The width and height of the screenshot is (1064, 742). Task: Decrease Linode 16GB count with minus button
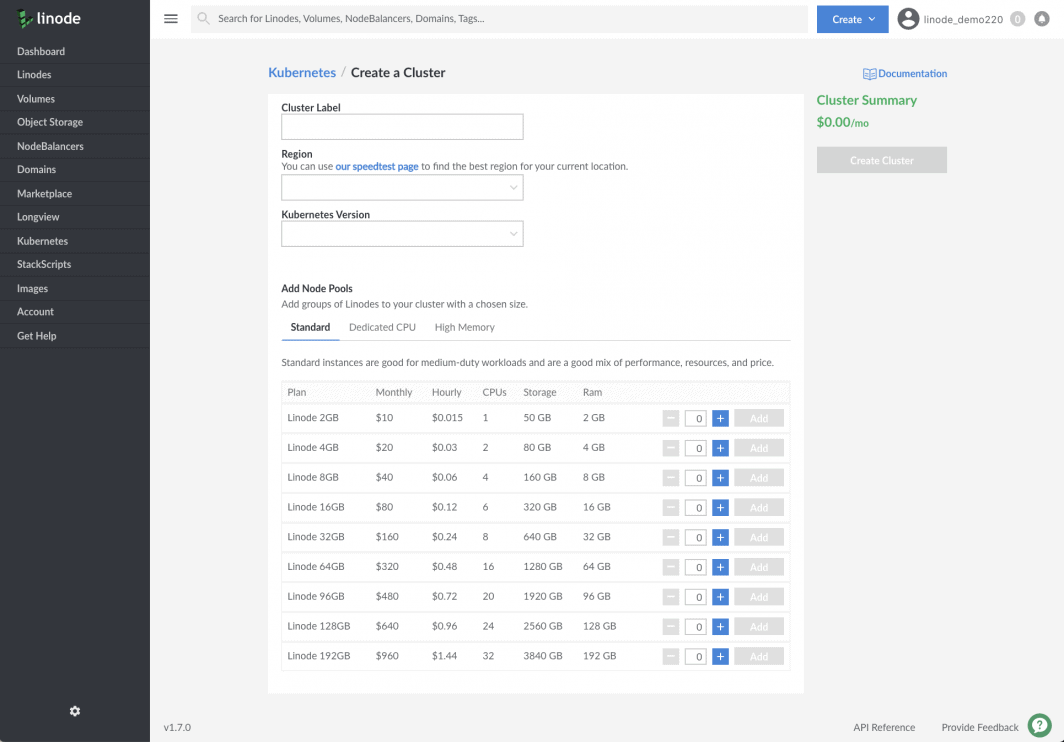tap(671, 508)
